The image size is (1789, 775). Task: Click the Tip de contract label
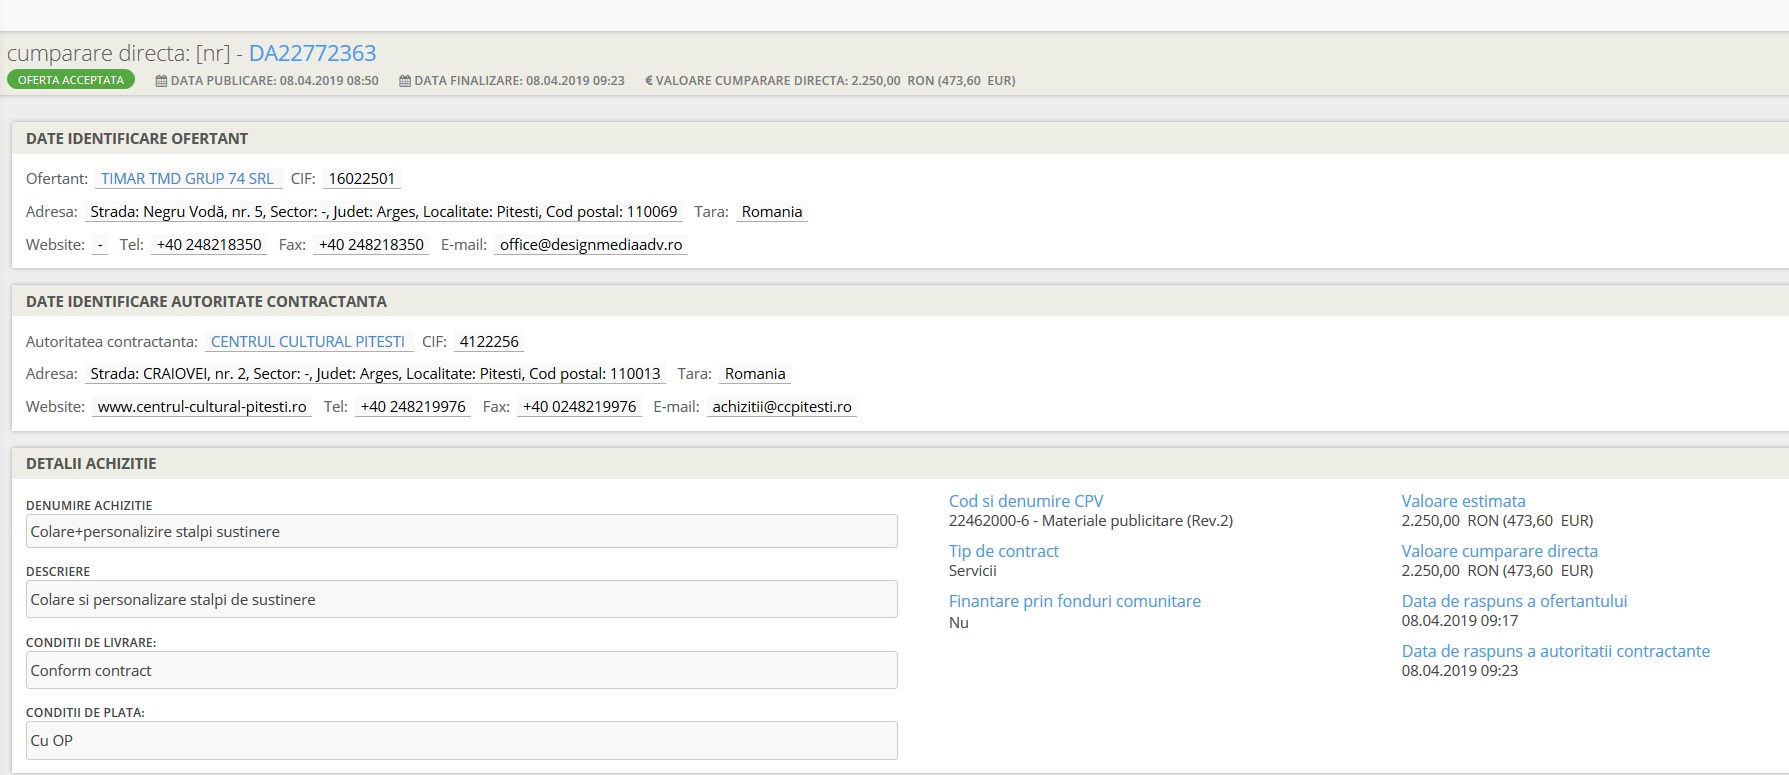coord(1004,551)
